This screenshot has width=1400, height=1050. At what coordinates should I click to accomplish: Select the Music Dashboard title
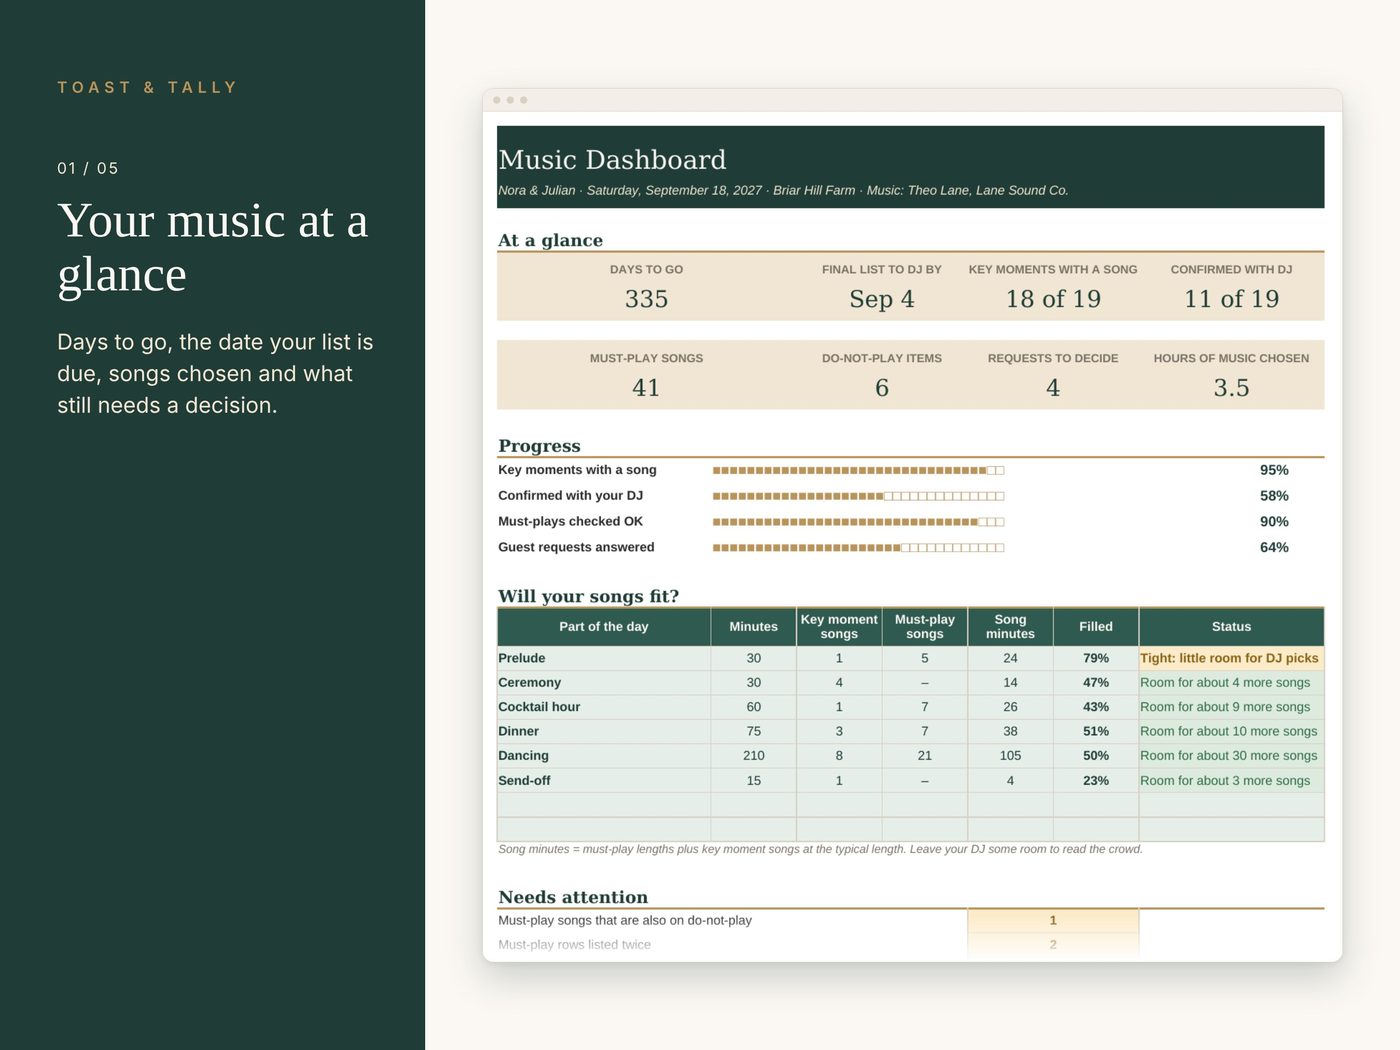[x=612, y=160]
